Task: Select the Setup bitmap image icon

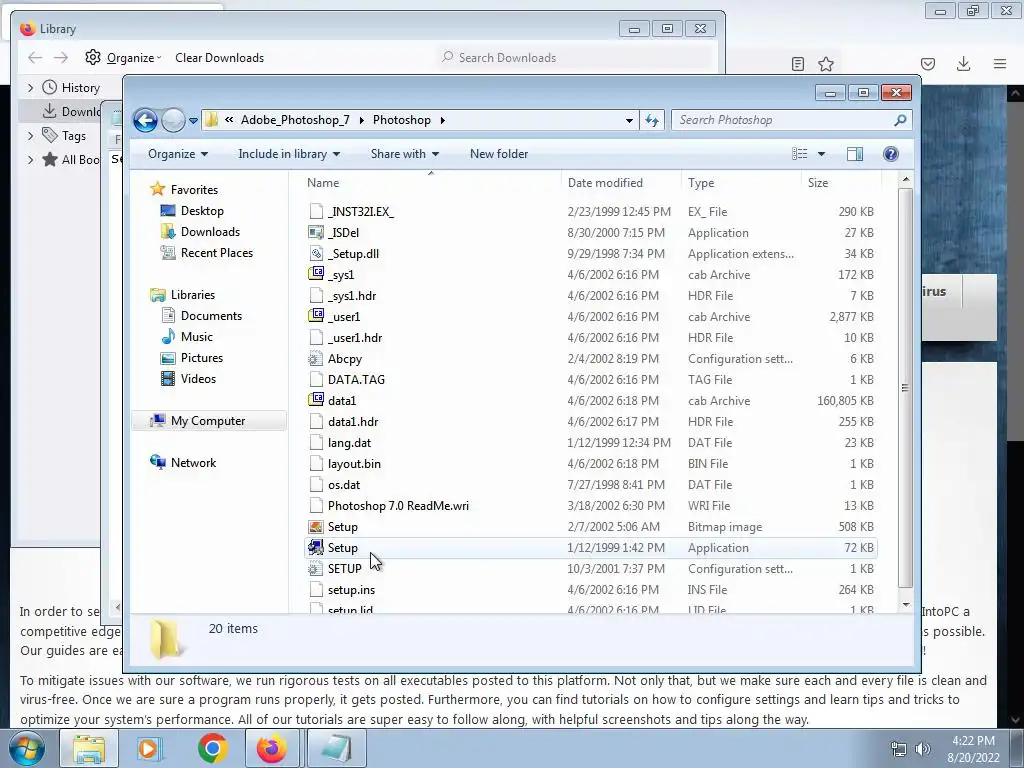Action: click(x=316, y=526)
